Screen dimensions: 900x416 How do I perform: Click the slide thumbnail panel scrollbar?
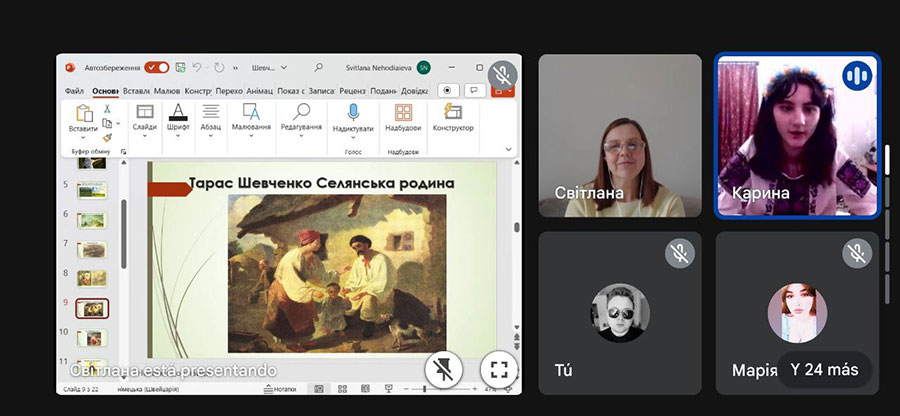[124, 234]
